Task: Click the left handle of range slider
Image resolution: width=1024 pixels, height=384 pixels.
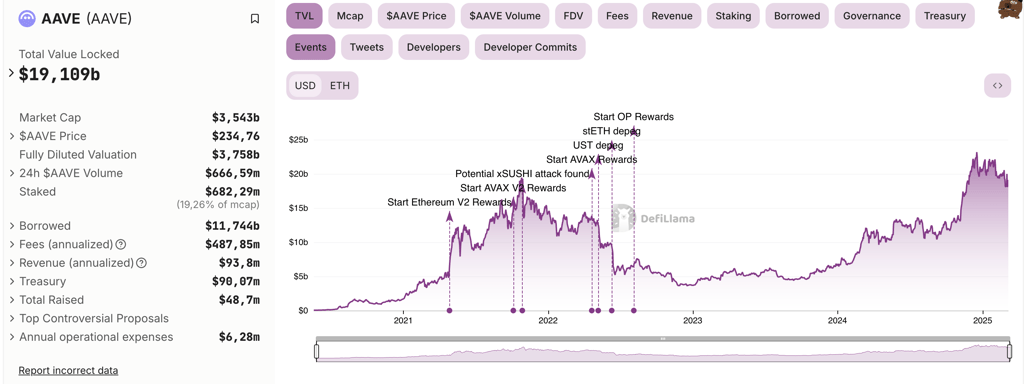Action: pyautogui.click(x=317, y=352)
